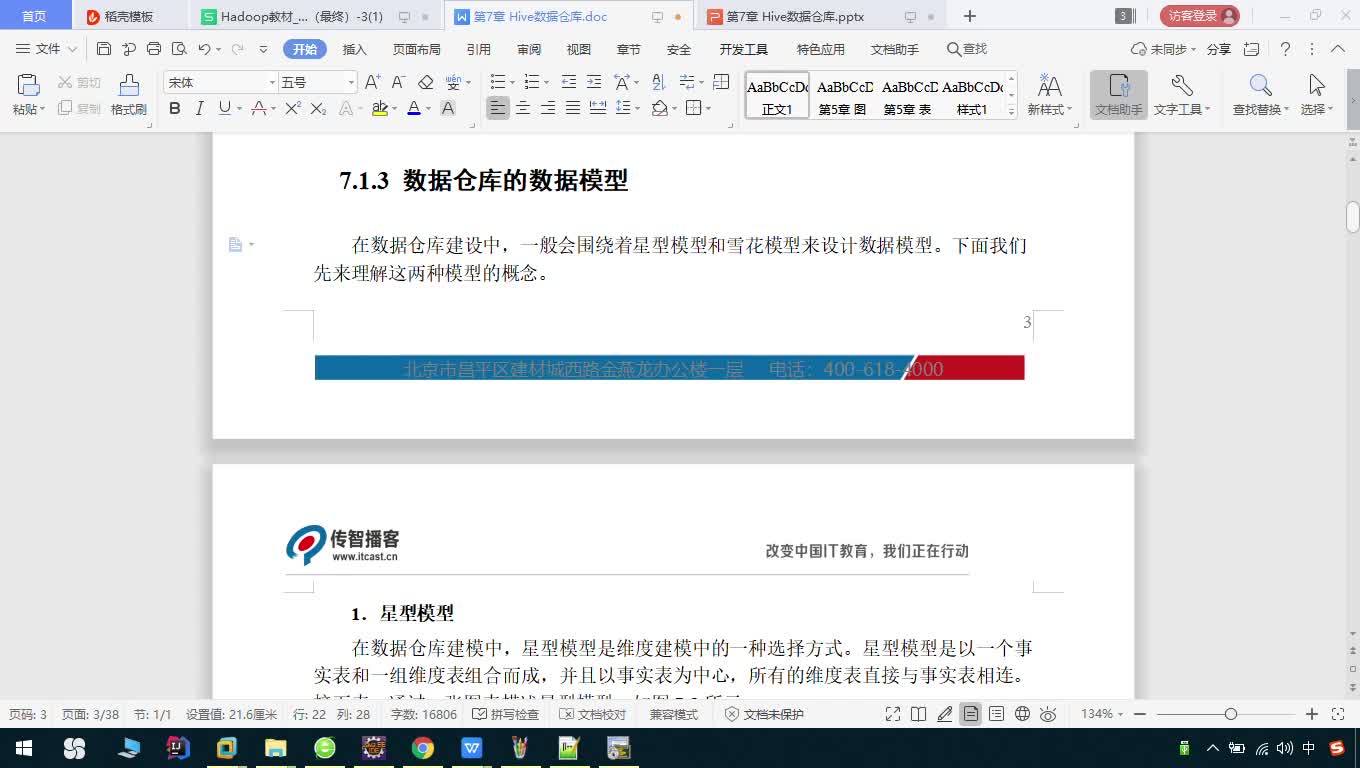Screen dimensions: 1360x768
Task: Click the 查找 search field
Action: [967, 49]
